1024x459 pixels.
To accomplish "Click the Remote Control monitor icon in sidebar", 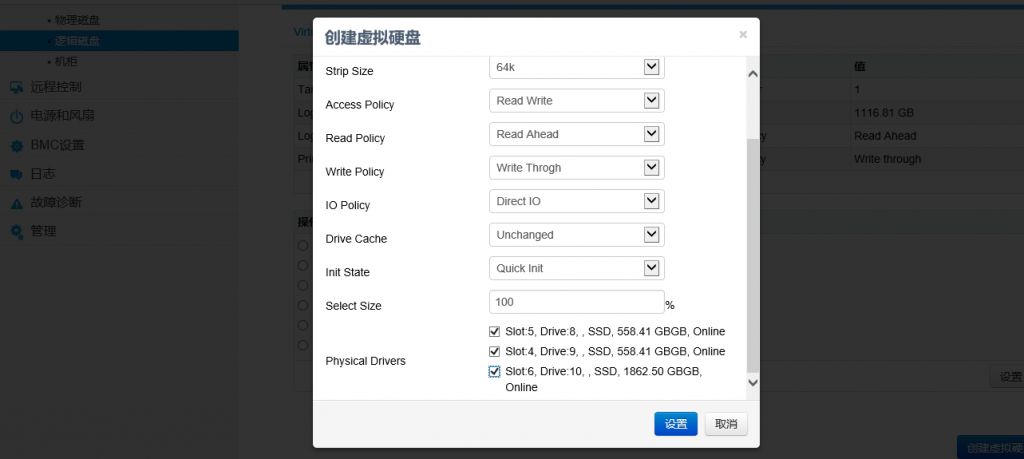I will 16,87.
